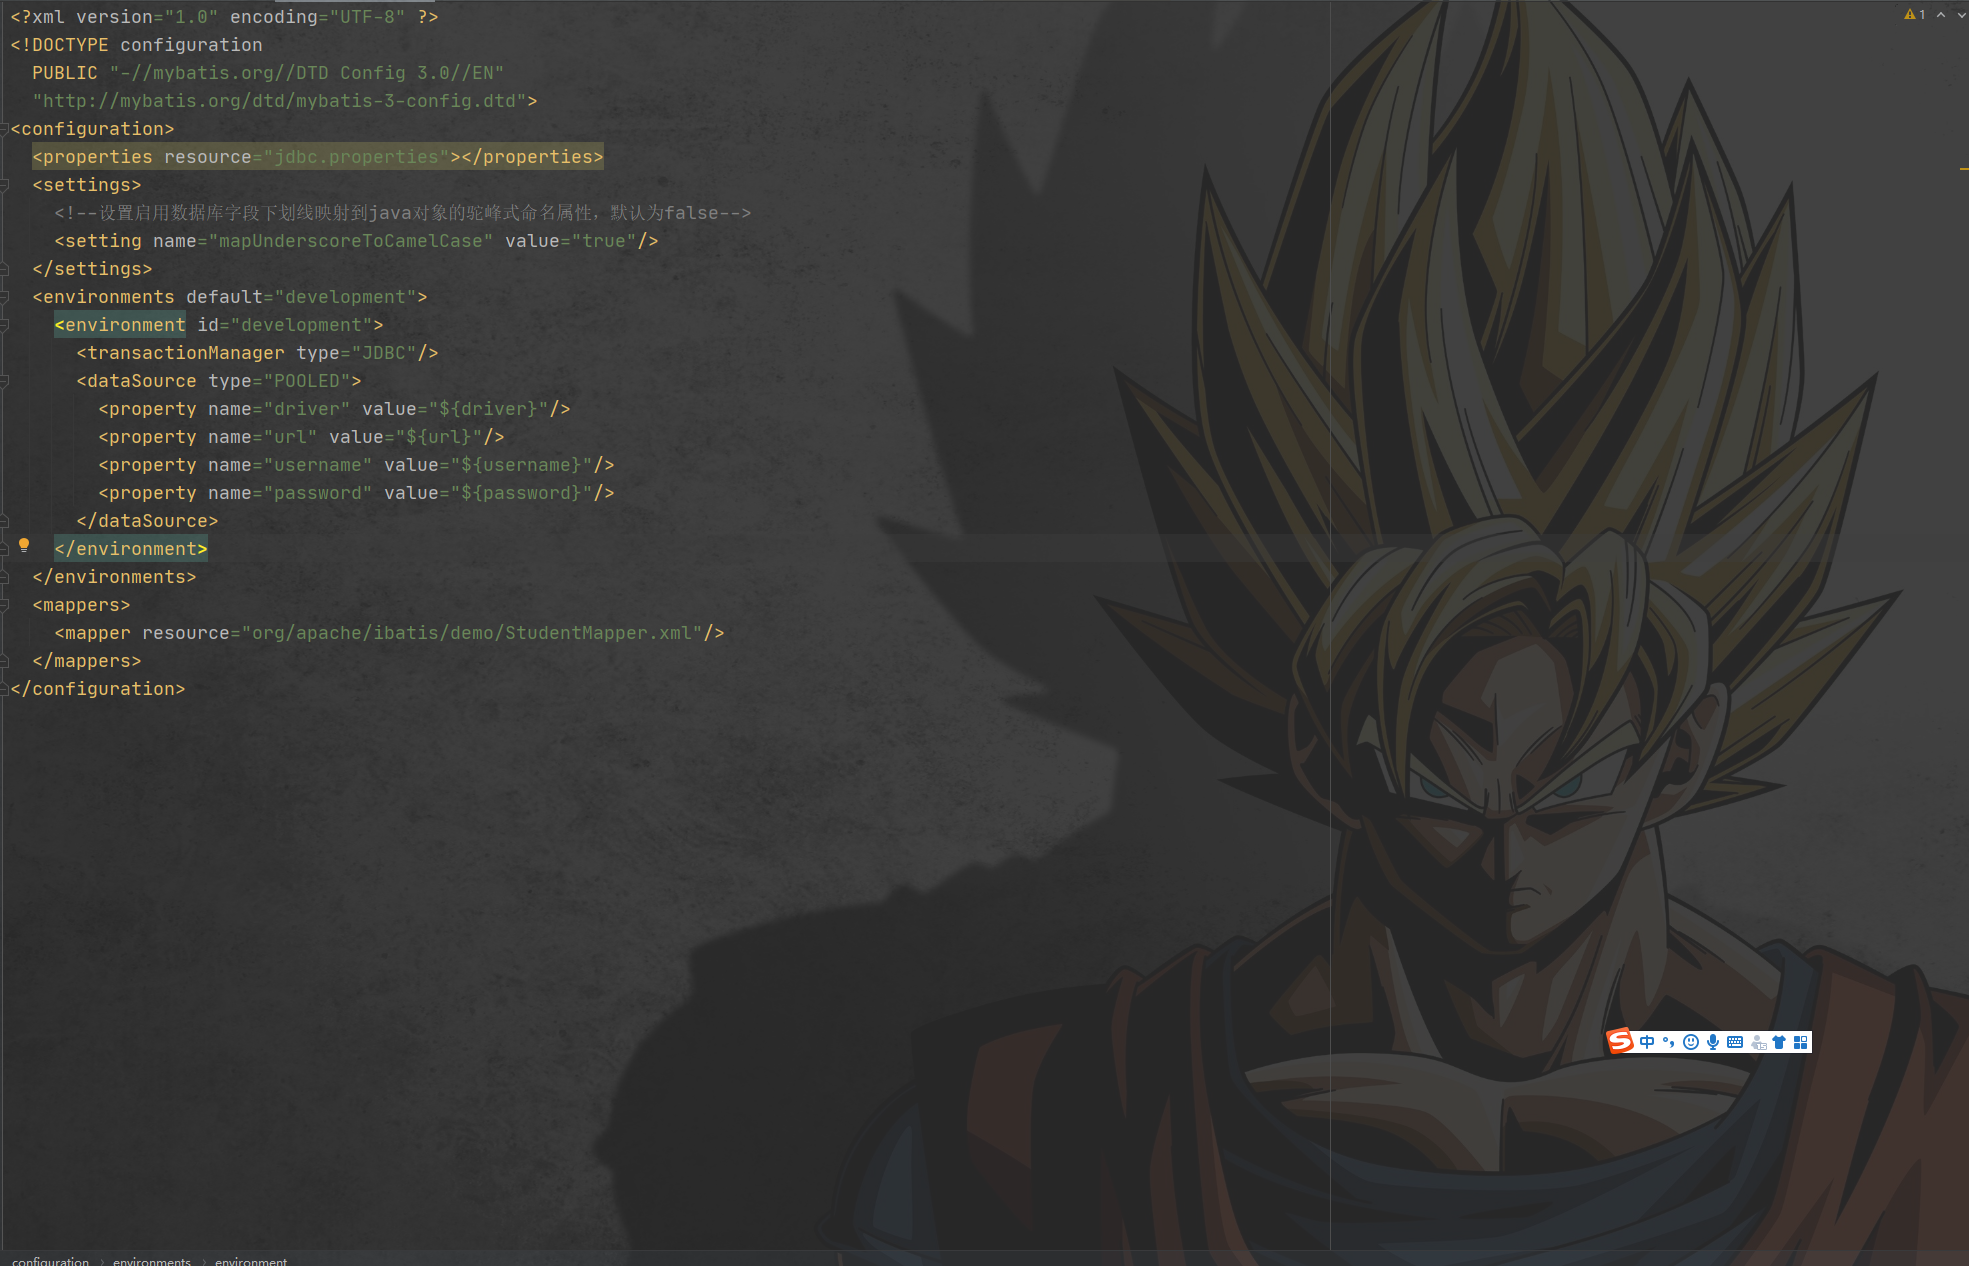Click the mybatis-3-config.dtd URL

279,101
